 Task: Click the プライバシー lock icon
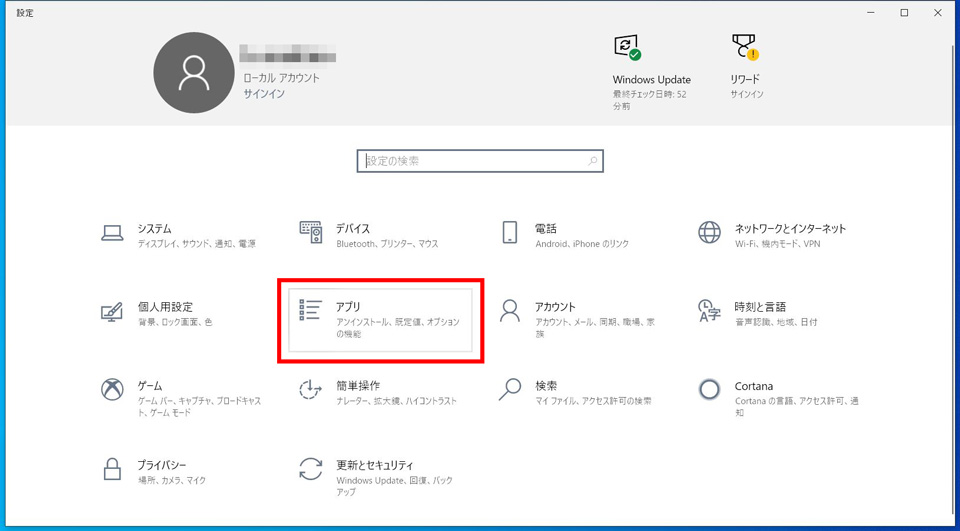(111, 469)
